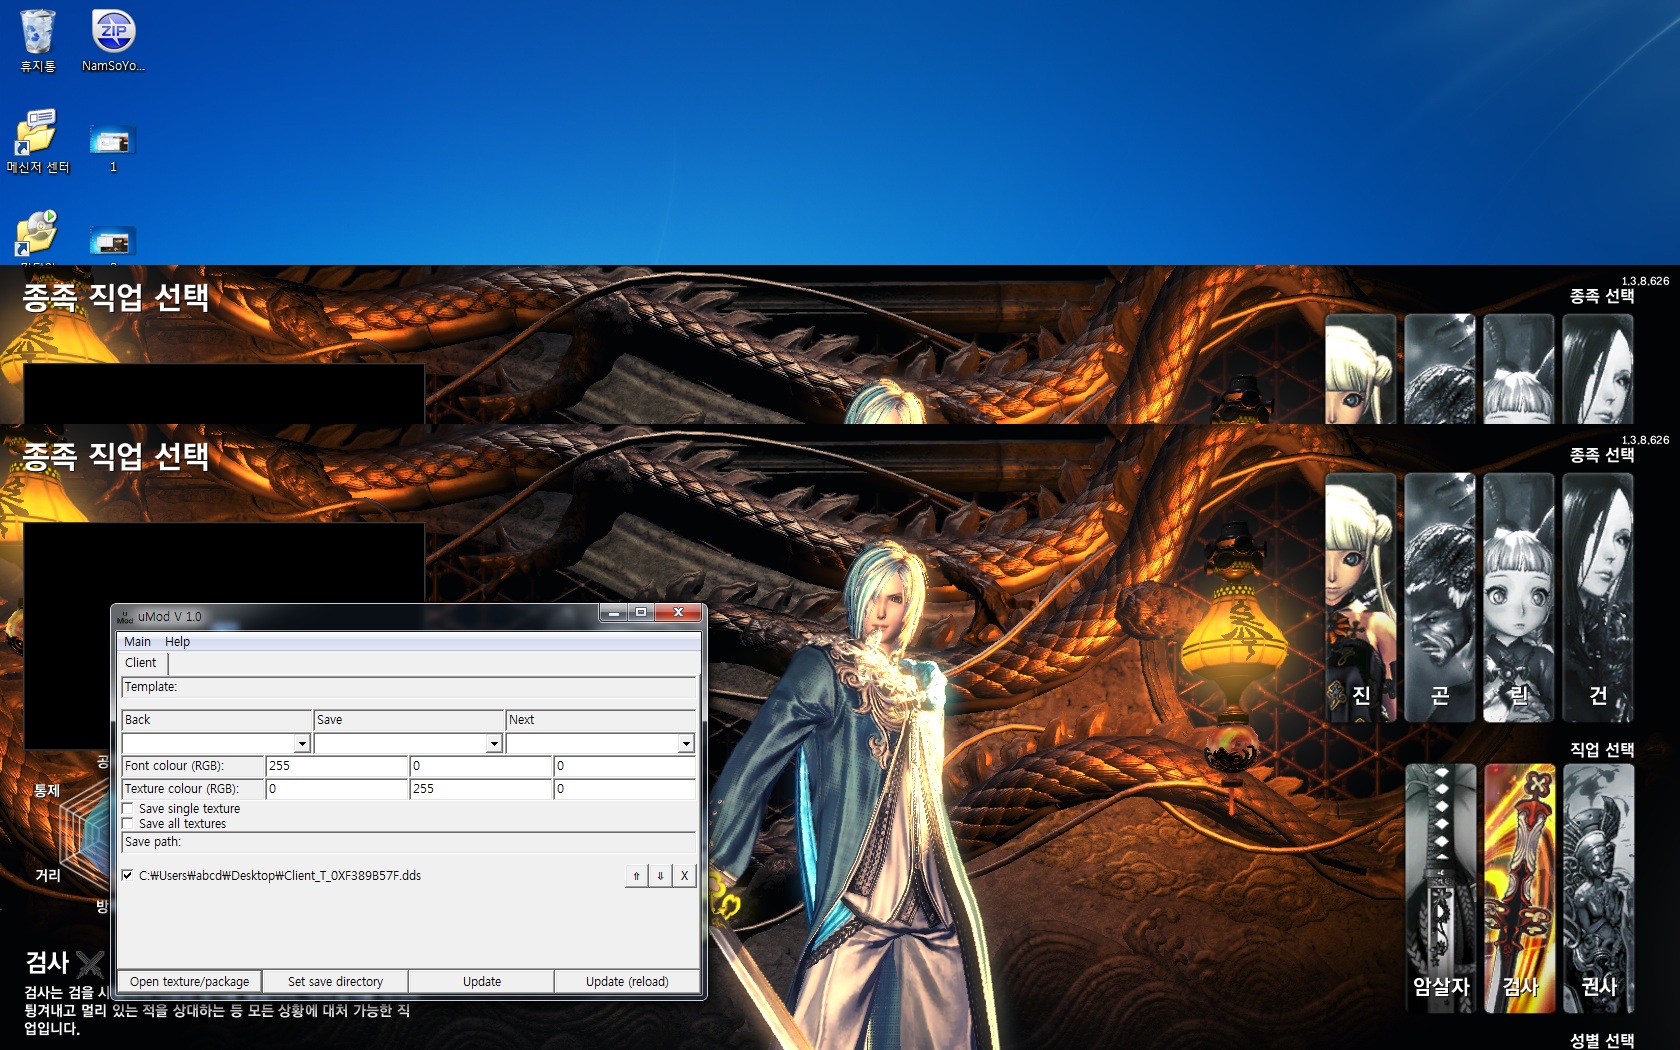This screenshot has height=1050, width=1680.
Task: Click the Font colour red value field
Action: 337,766
